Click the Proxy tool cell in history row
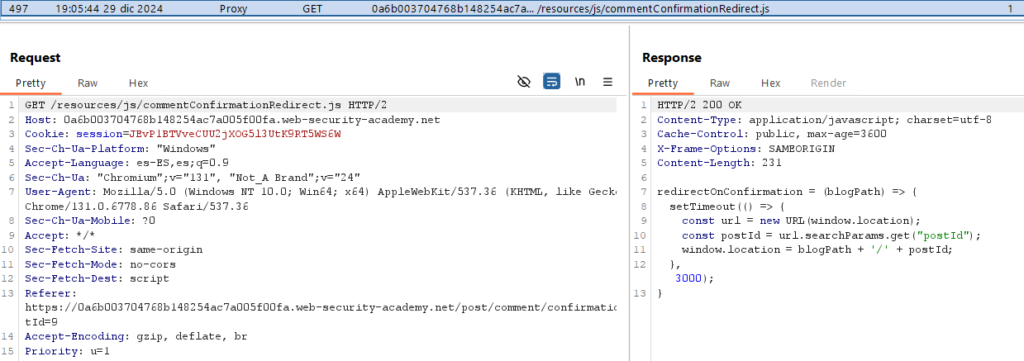 pyautogui.click(x=233, y=10)
